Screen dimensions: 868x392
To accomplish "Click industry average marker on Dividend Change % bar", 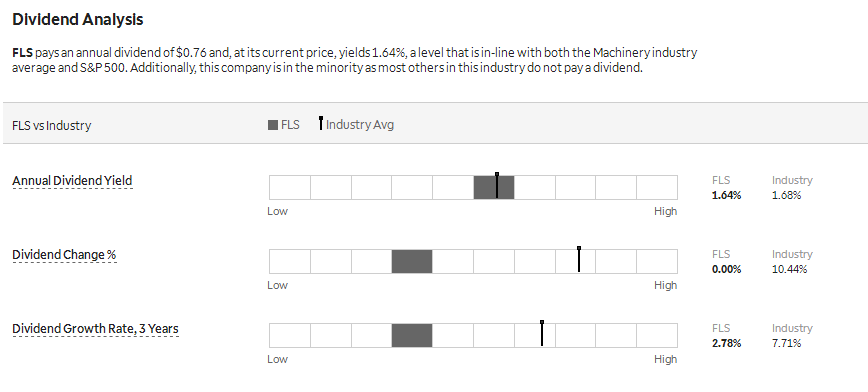I will point(579,259).
